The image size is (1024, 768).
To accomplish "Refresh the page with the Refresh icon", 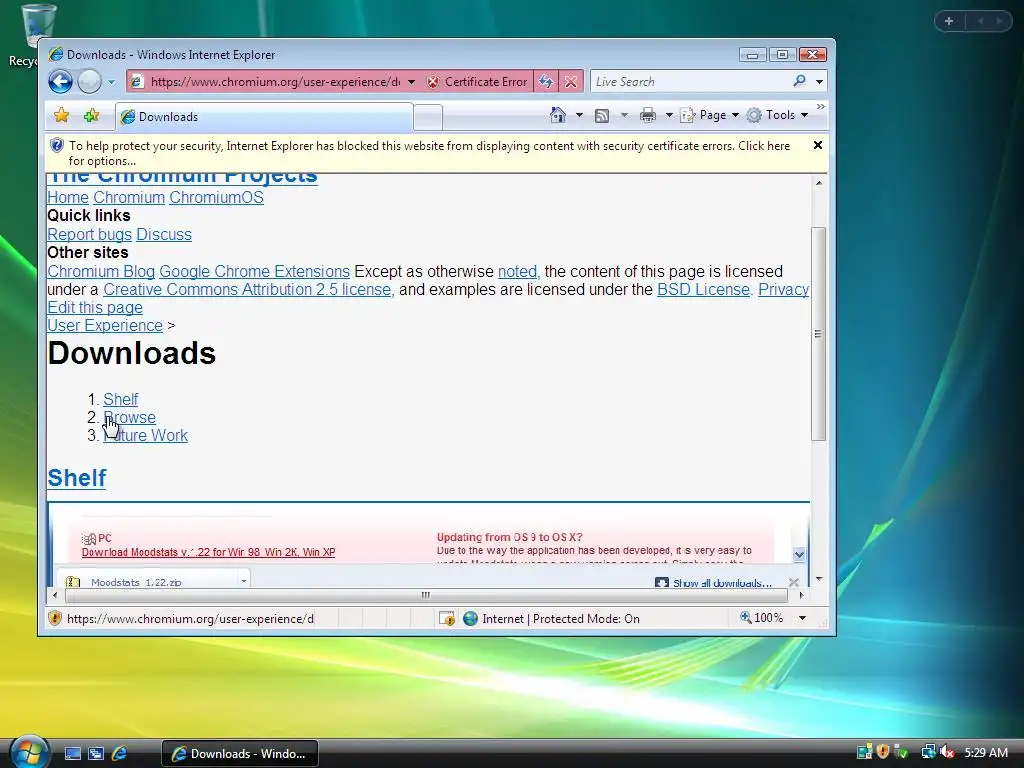I will click(x=546, y=82).
